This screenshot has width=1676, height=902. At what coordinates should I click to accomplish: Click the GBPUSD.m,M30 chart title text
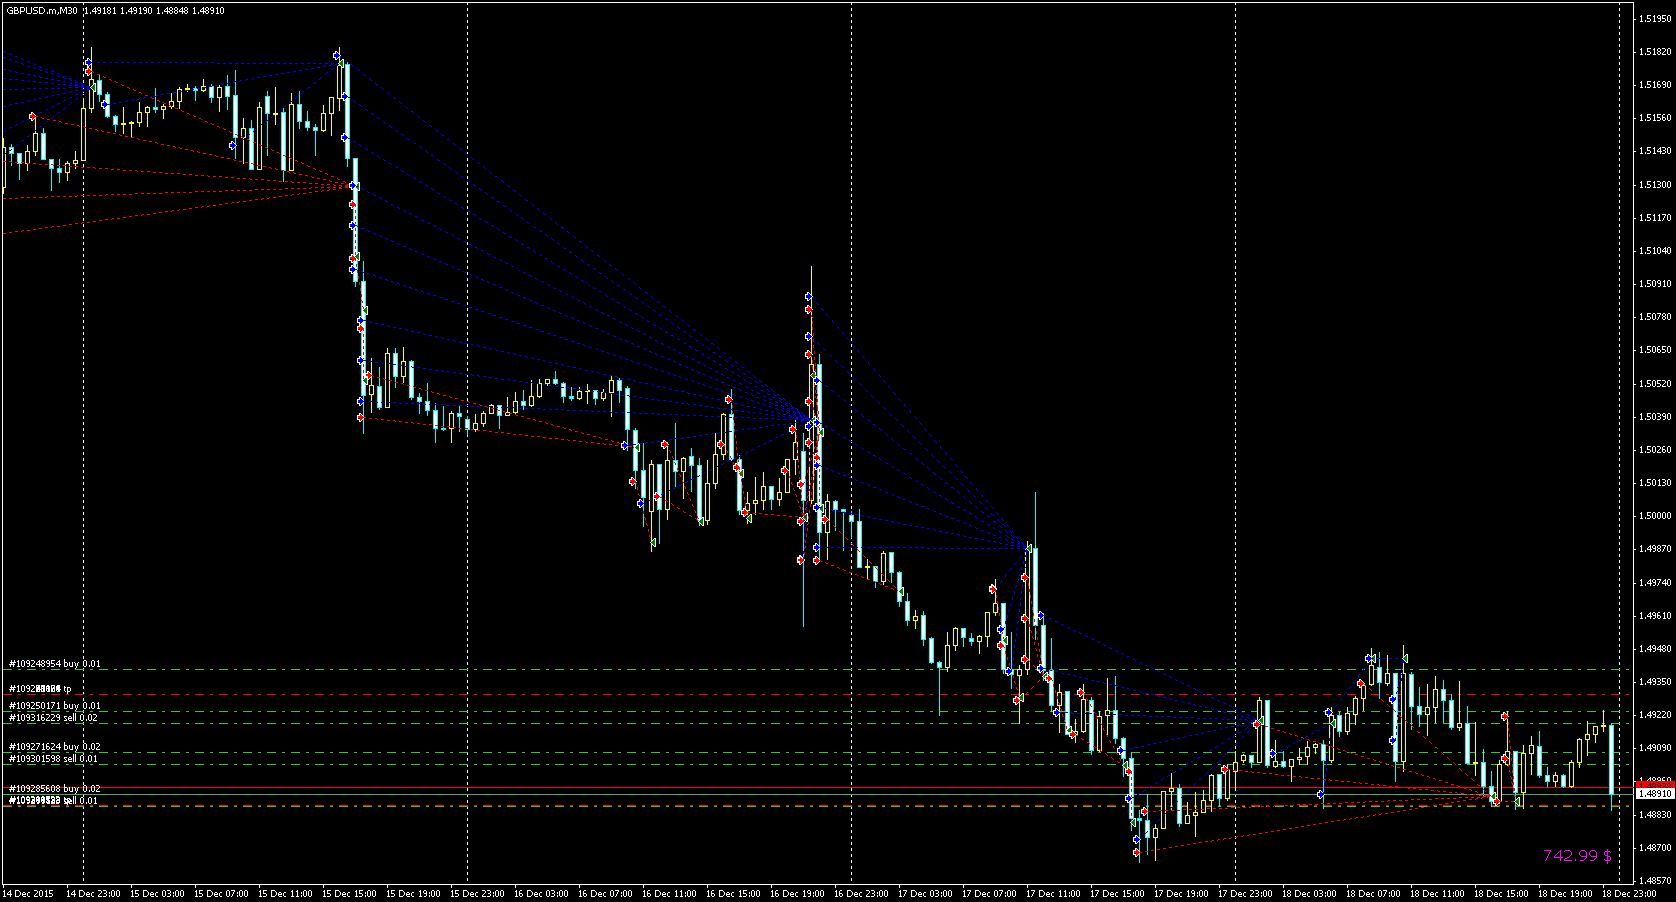click(42, 10)
